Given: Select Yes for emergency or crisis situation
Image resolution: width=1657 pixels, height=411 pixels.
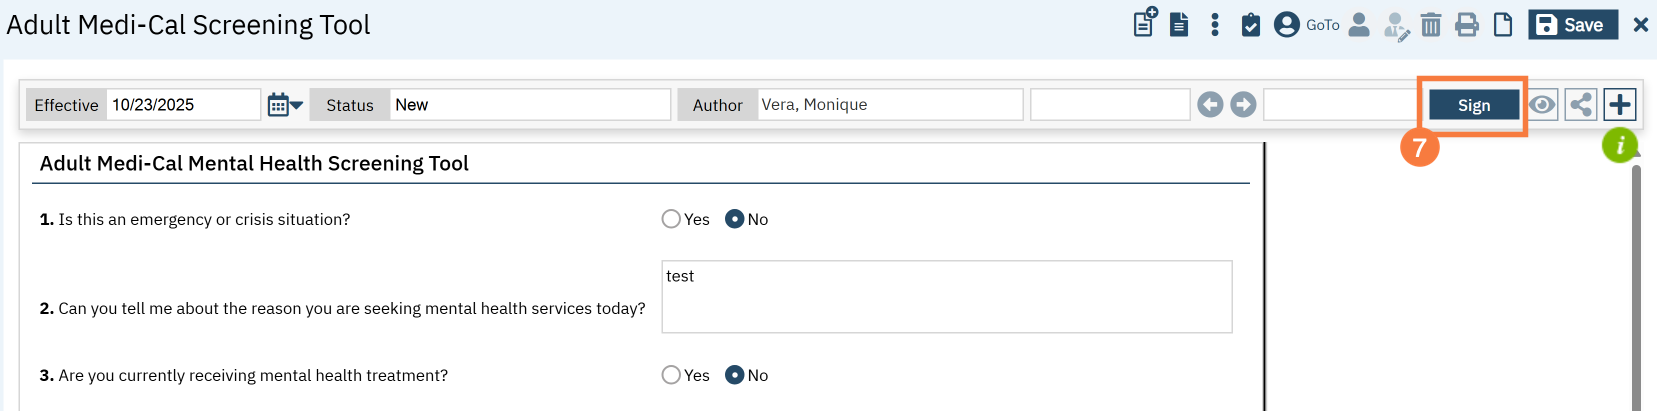Looking at the screenshot, I should tap(671, 219).
